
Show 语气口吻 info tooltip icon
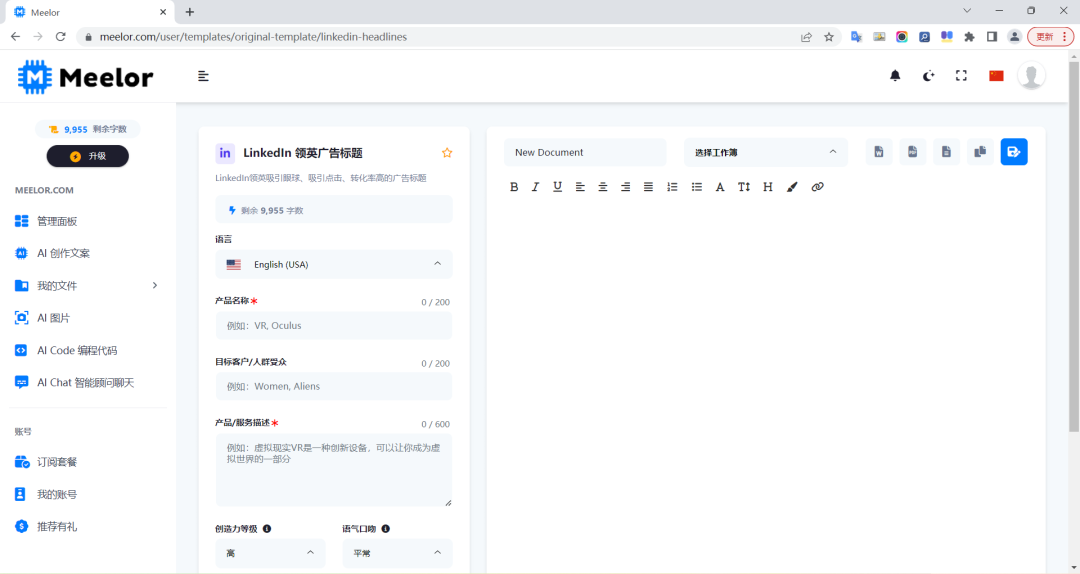[x=386, y=529]
